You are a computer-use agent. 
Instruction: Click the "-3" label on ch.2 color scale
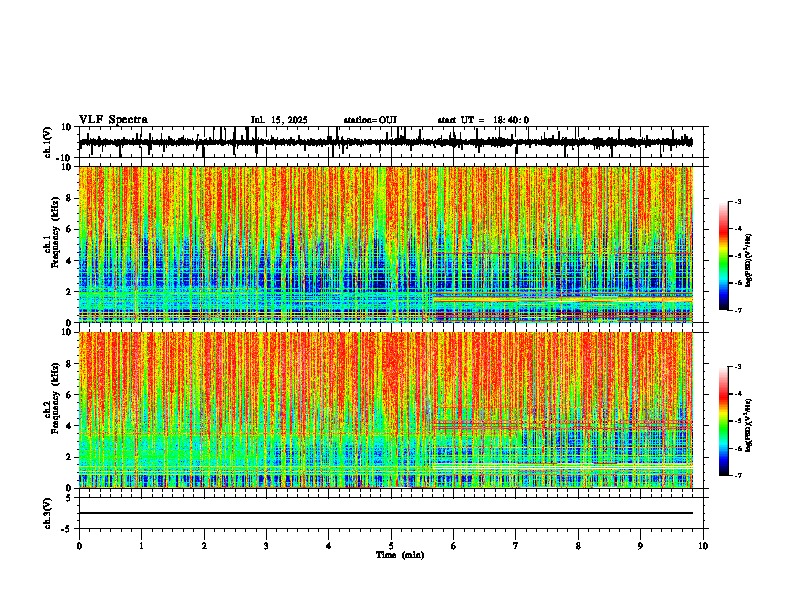737,367
